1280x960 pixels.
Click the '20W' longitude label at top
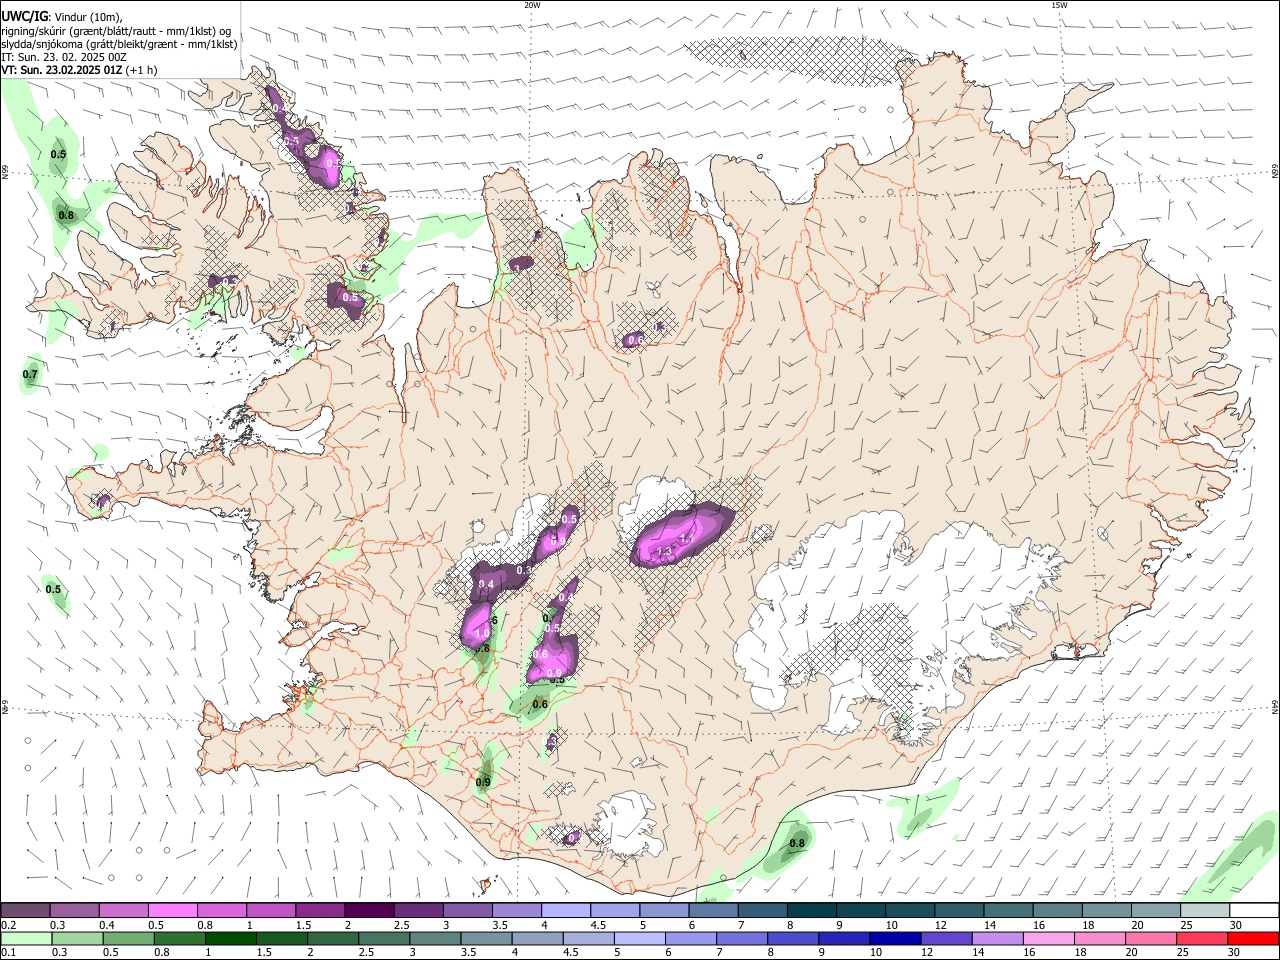[x=532, y=5]
